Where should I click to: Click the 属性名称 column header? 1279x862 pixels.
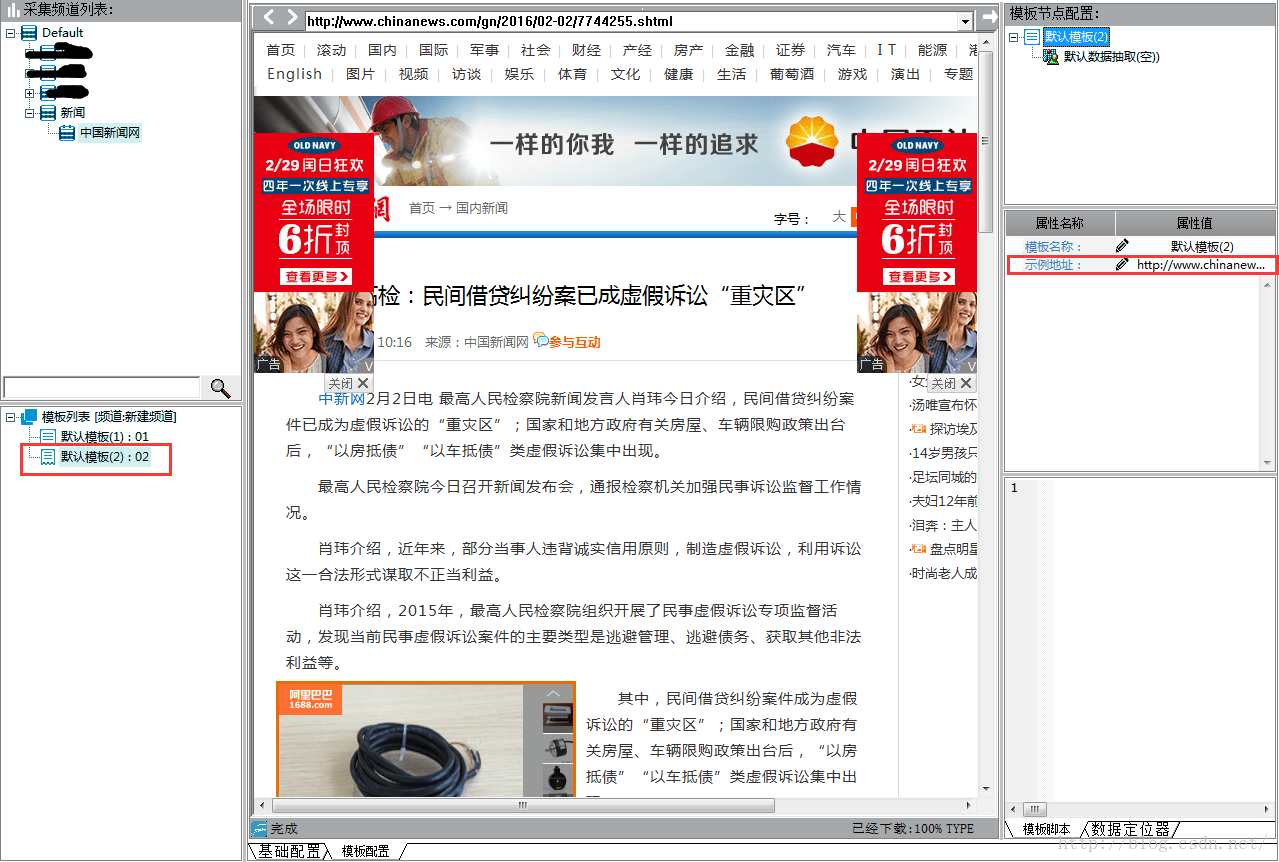point(1060,223)
